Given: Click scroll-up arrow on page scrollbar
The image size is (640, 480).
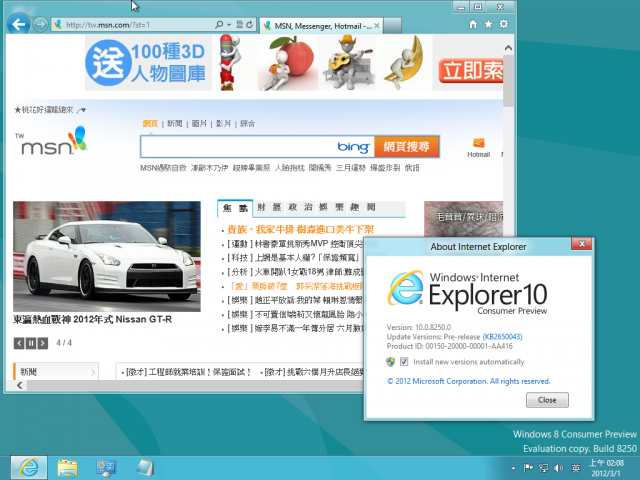Looking at the screenshot, I should pos(508,48).
